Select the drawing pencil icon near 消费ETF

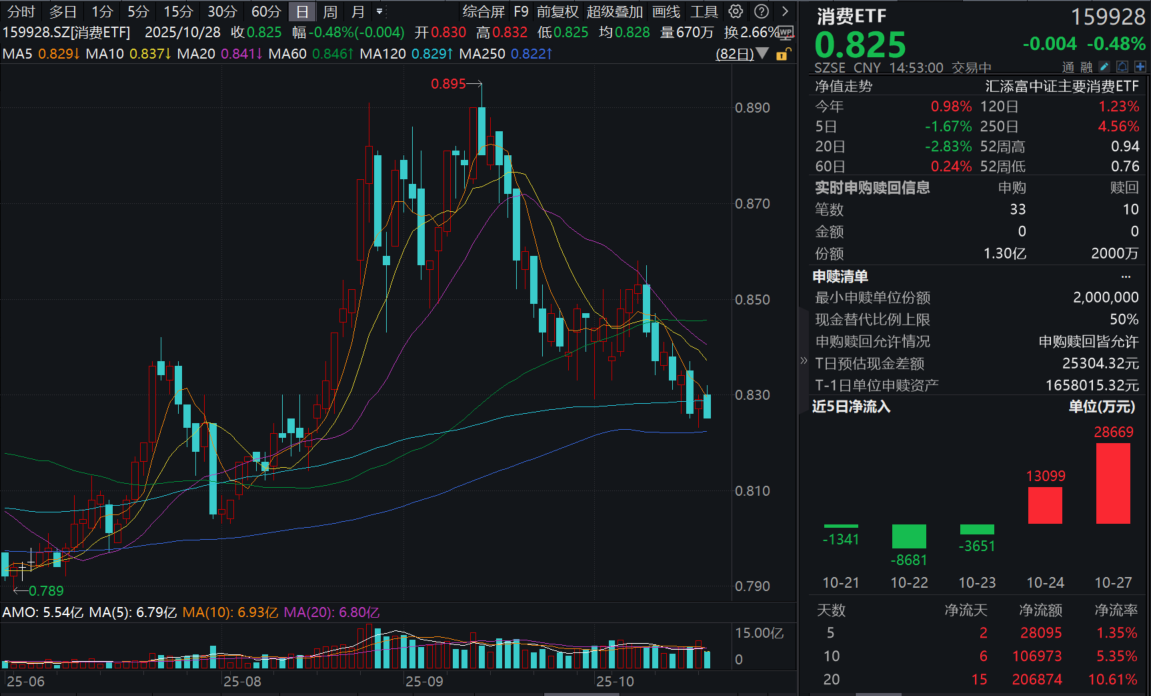tap(1104, 66)
